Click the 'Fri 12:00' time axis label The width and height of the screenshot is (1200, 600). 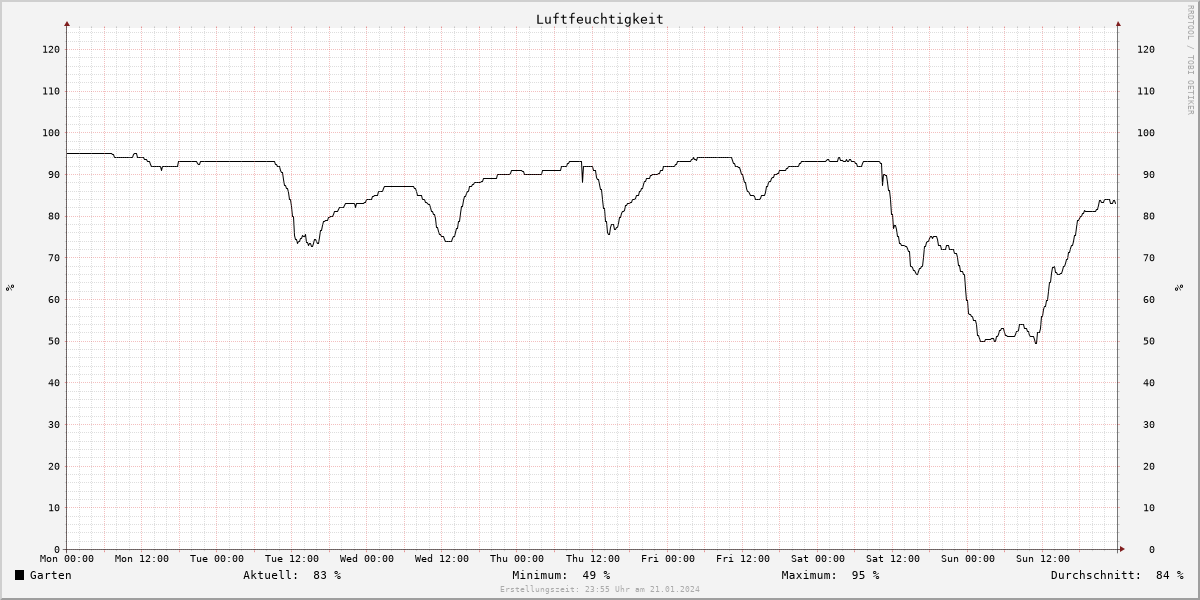pyautogui.click(x=743, y=559)
